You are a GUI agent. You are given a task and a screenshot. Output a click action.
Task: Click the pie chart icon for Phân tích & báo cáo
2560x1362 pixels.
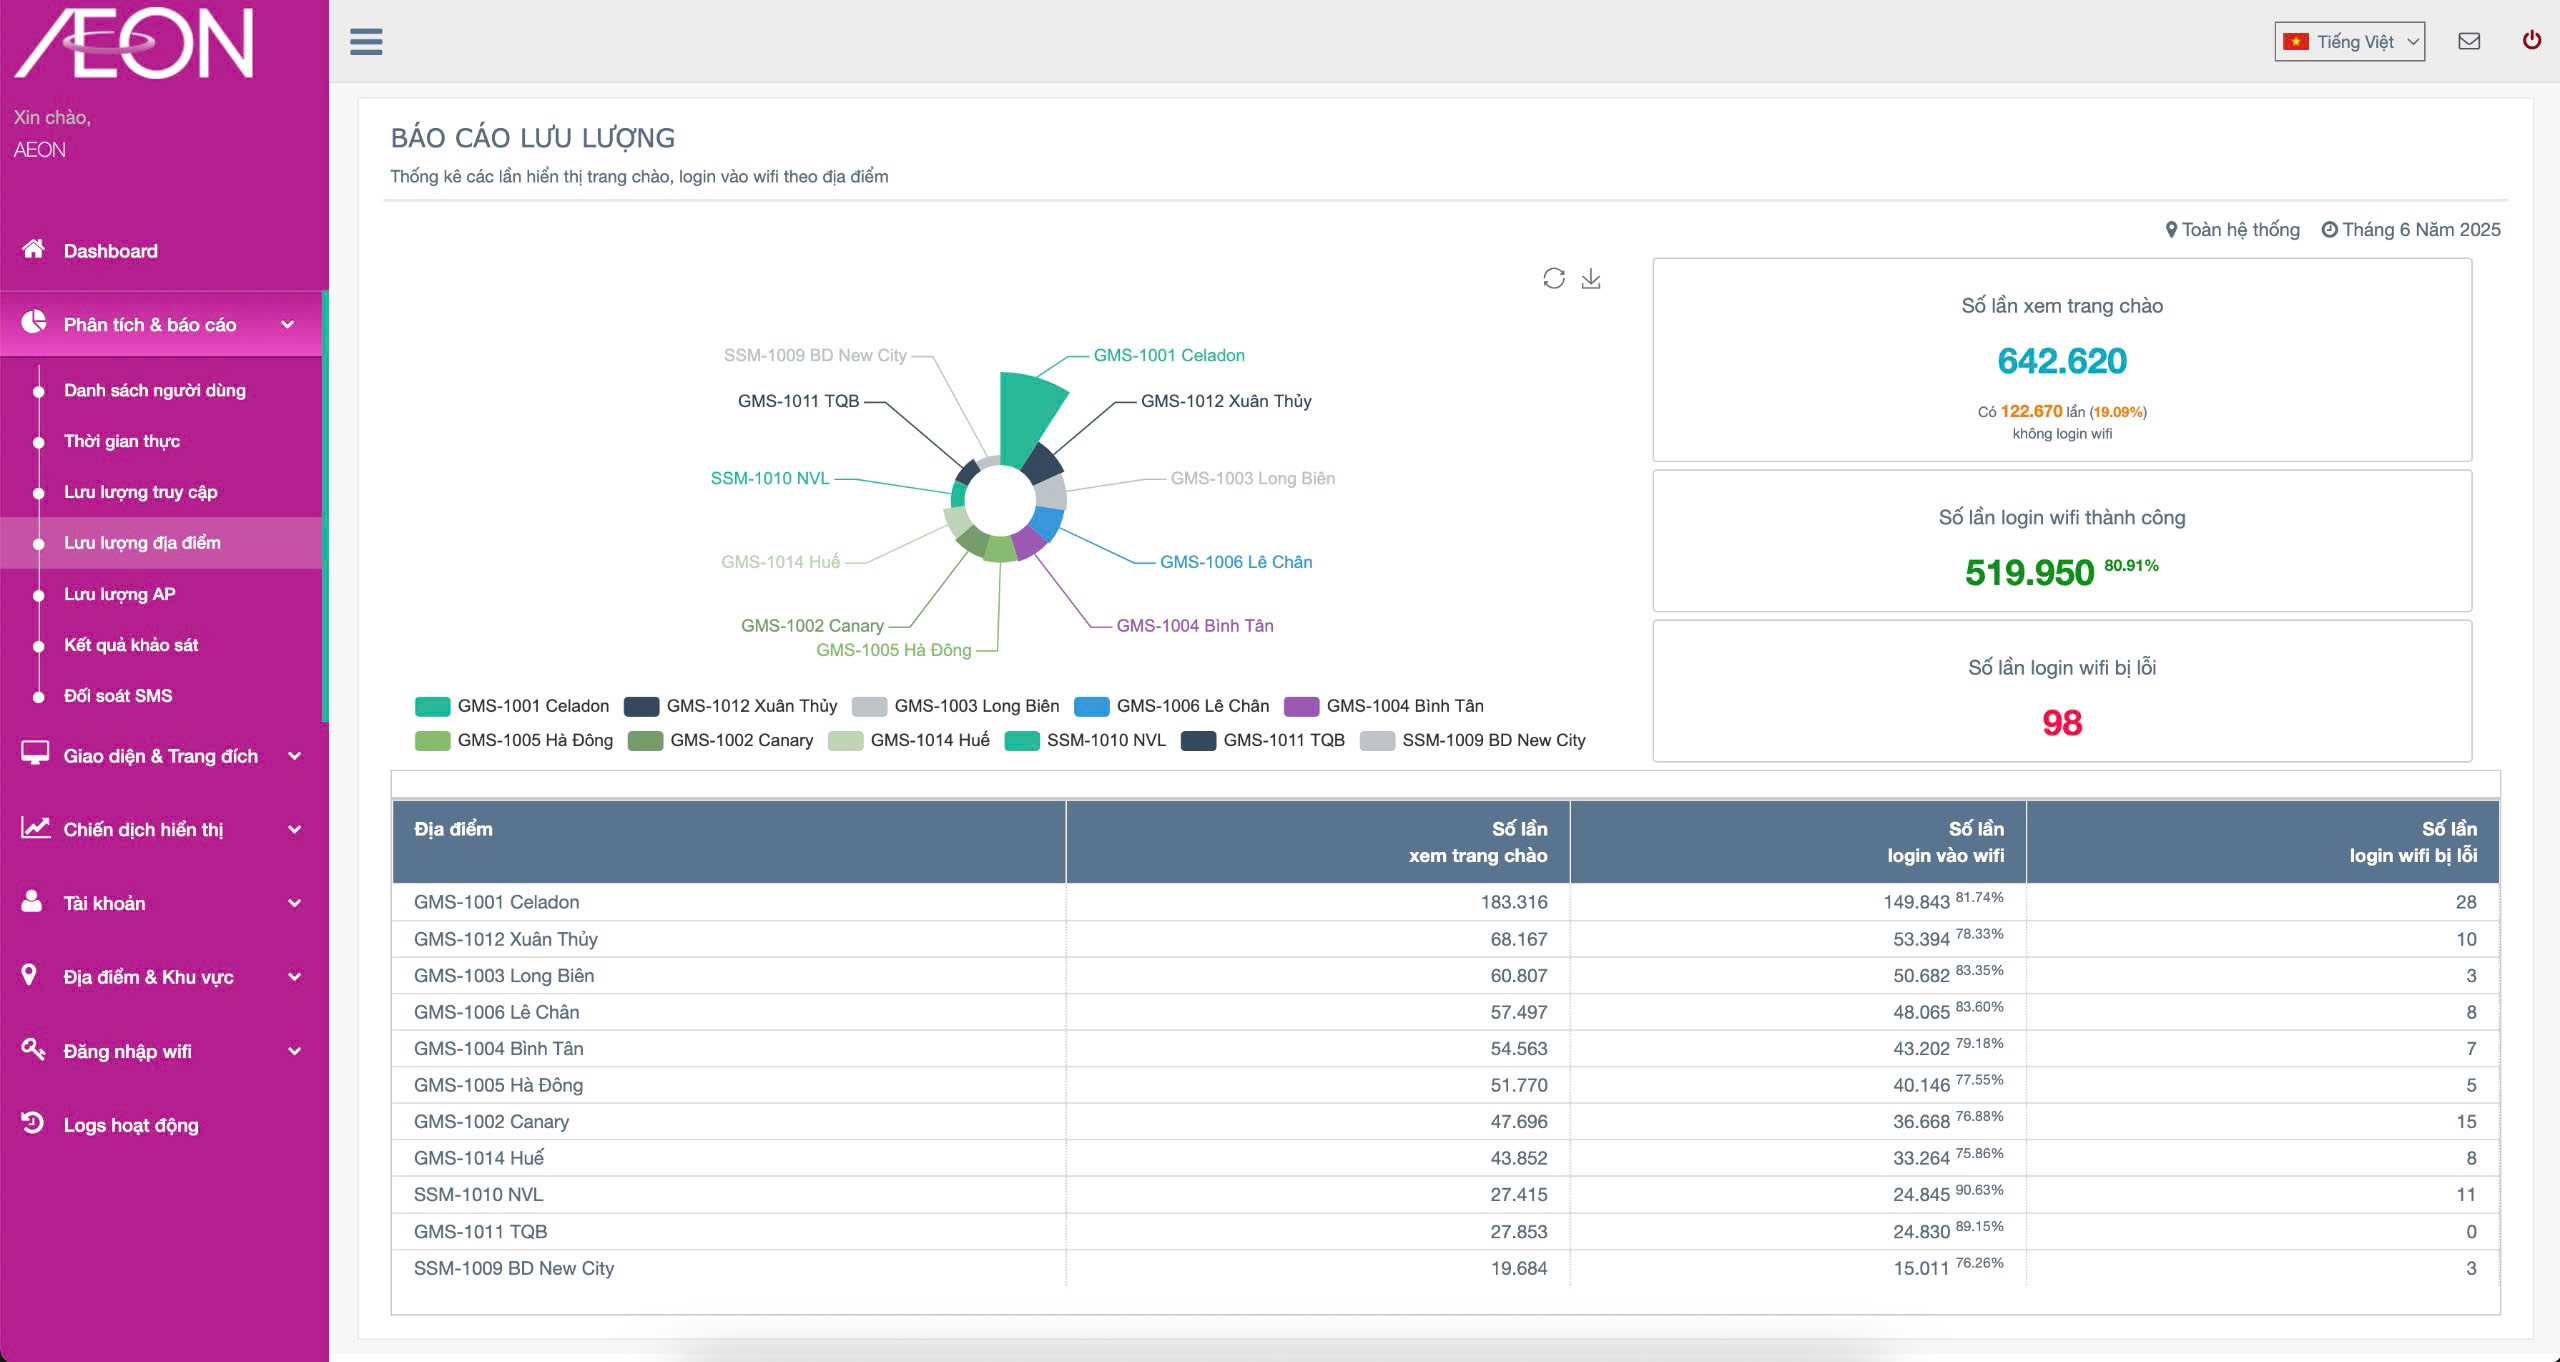[x=34, y=322]
